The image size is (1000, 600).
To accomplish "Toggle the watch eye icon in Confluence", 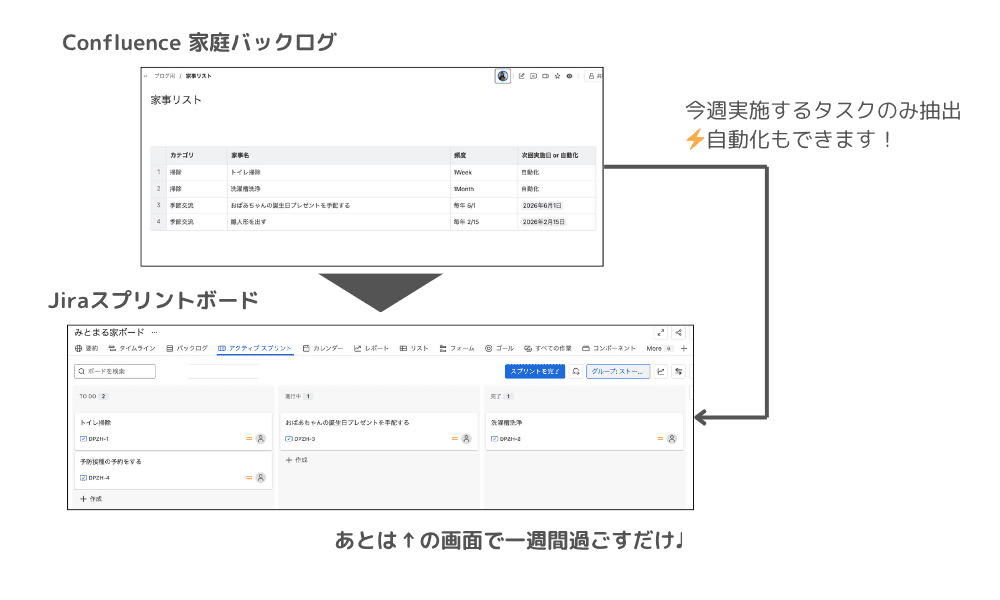I will coord(570,76).
